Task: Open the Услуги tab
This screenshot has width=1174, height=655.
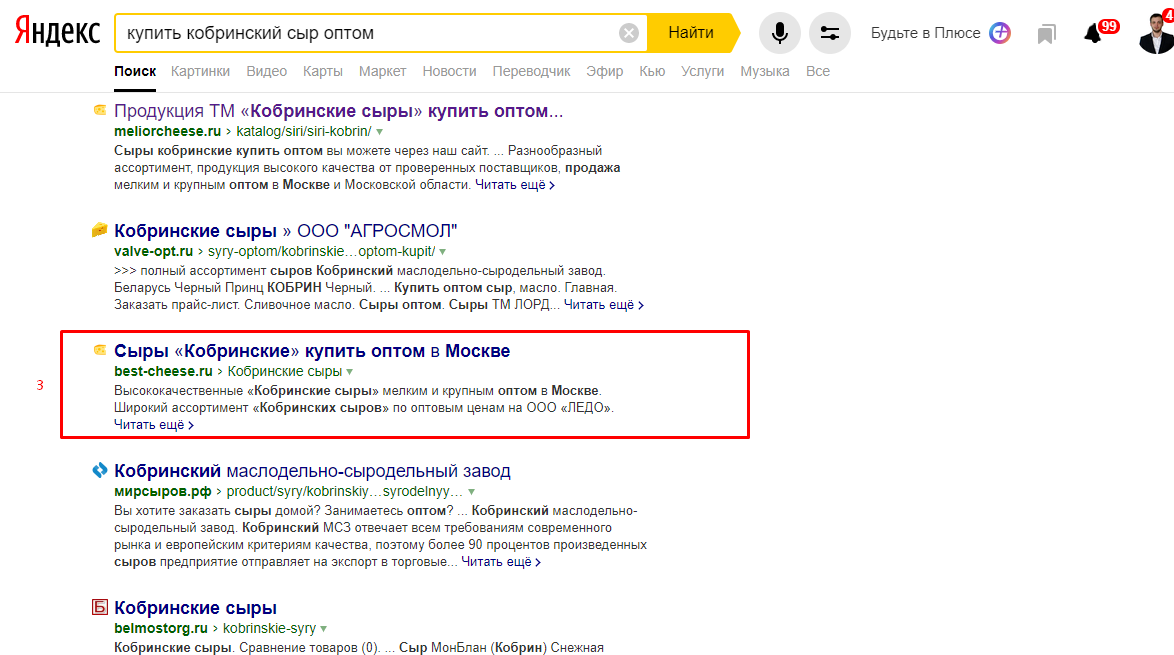Action: coord(702,71)
